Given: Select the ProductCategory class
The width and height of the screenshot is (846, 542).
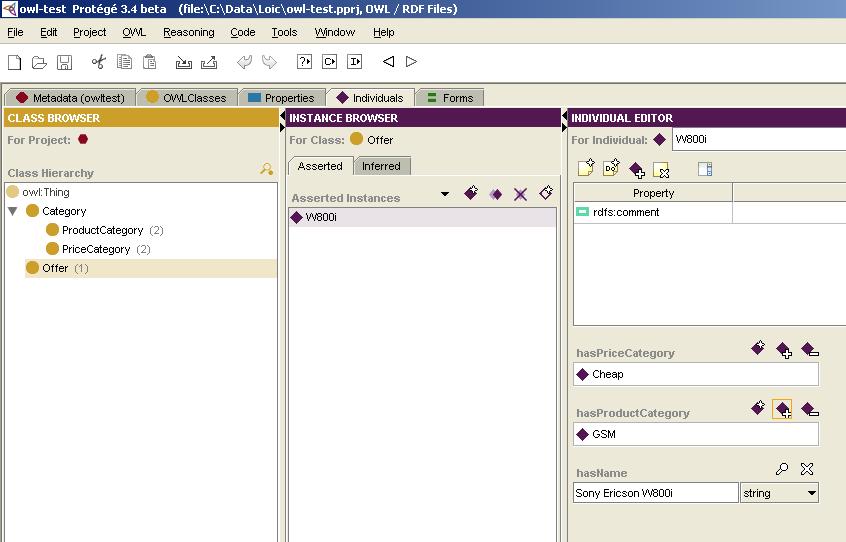Looking at the screenshot, I should click(103, 230).
